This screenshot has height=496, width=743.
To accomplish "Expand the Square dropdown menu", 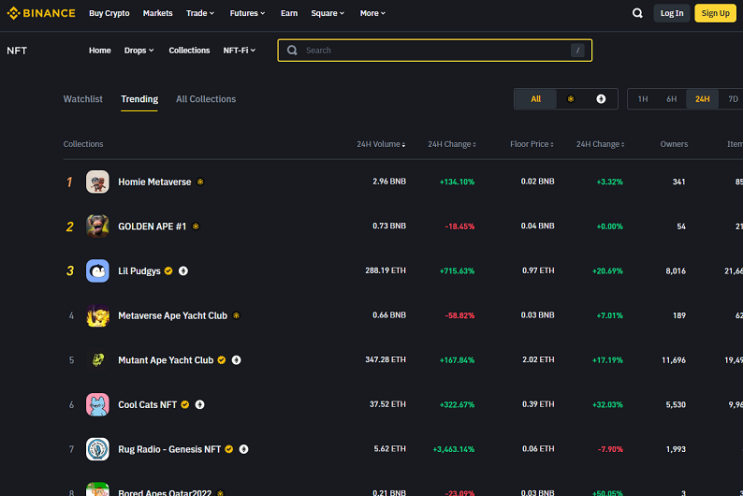I will pyautogui.click(x=327, y=13).
